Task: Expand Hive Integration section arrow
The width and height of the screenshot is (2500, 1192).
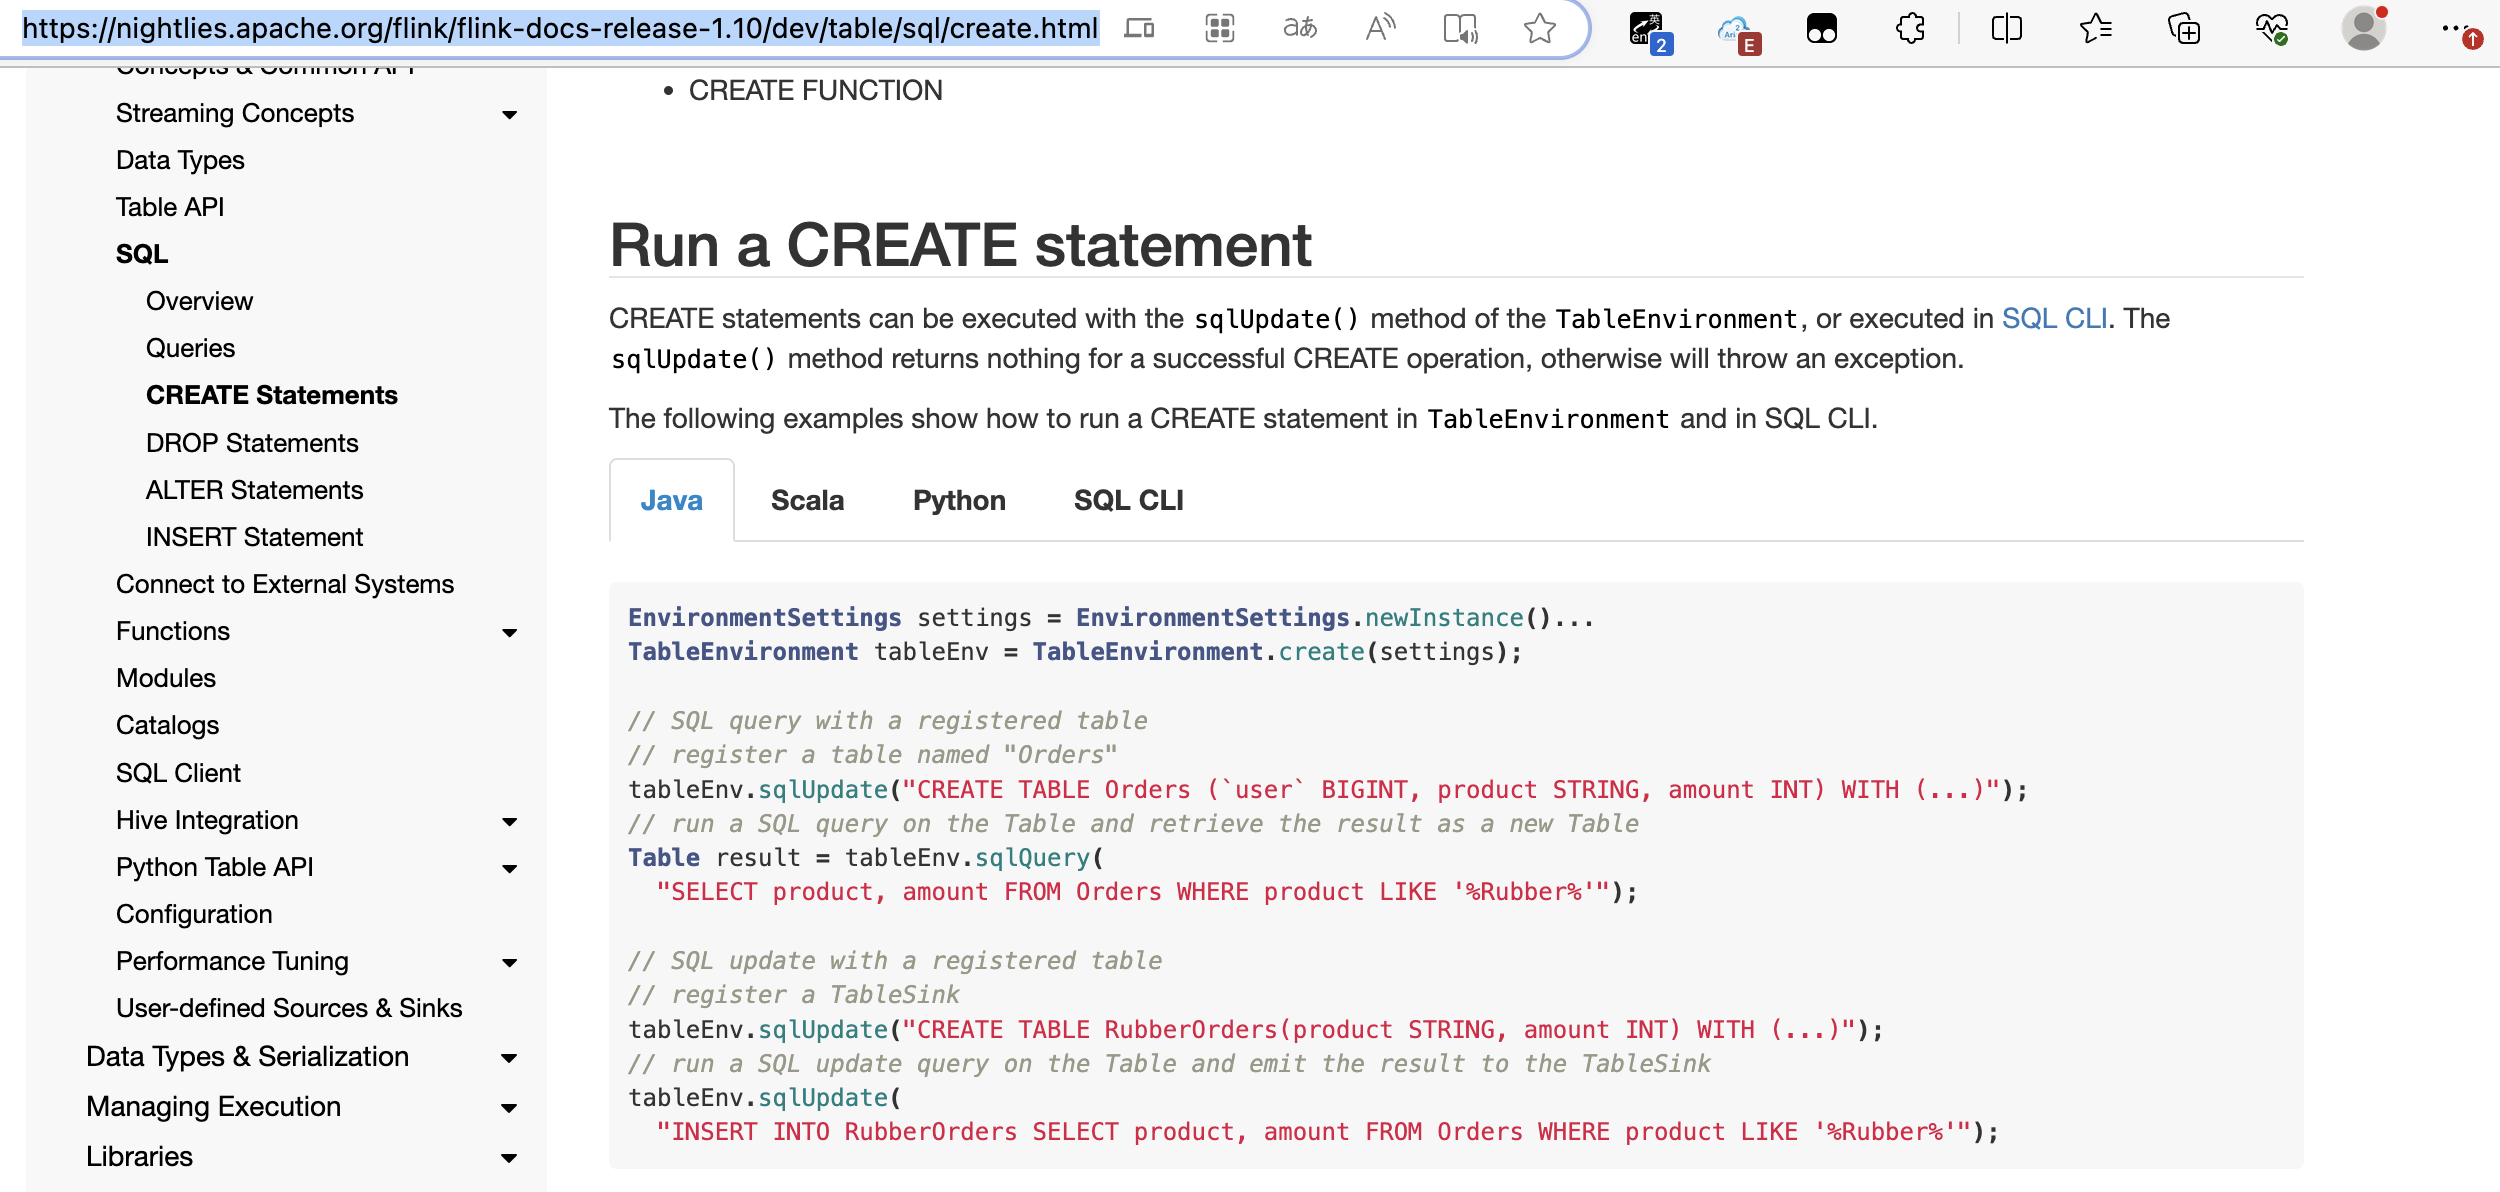Action: (510, 822)
